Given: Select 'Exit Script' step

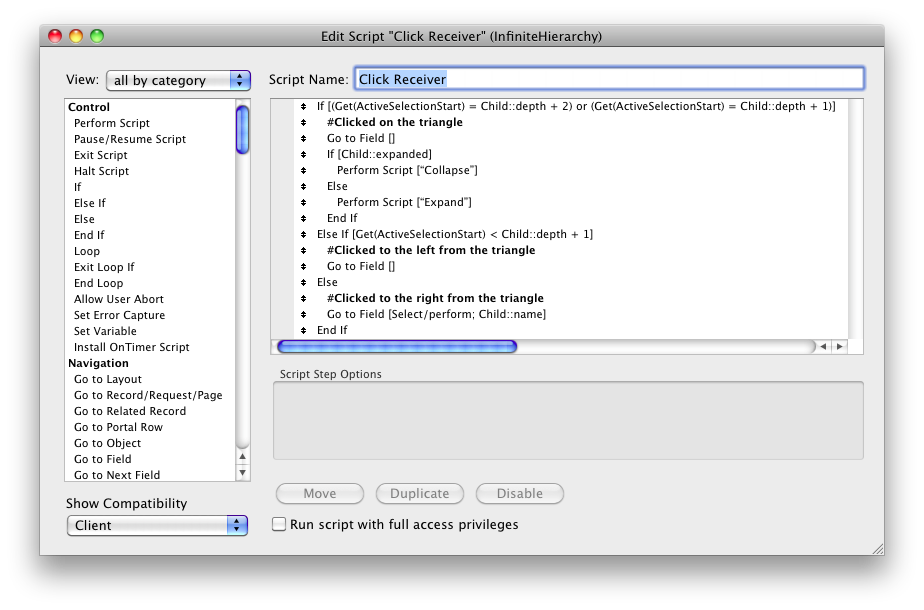Looking at the screenshot, I should coord(101,155).
